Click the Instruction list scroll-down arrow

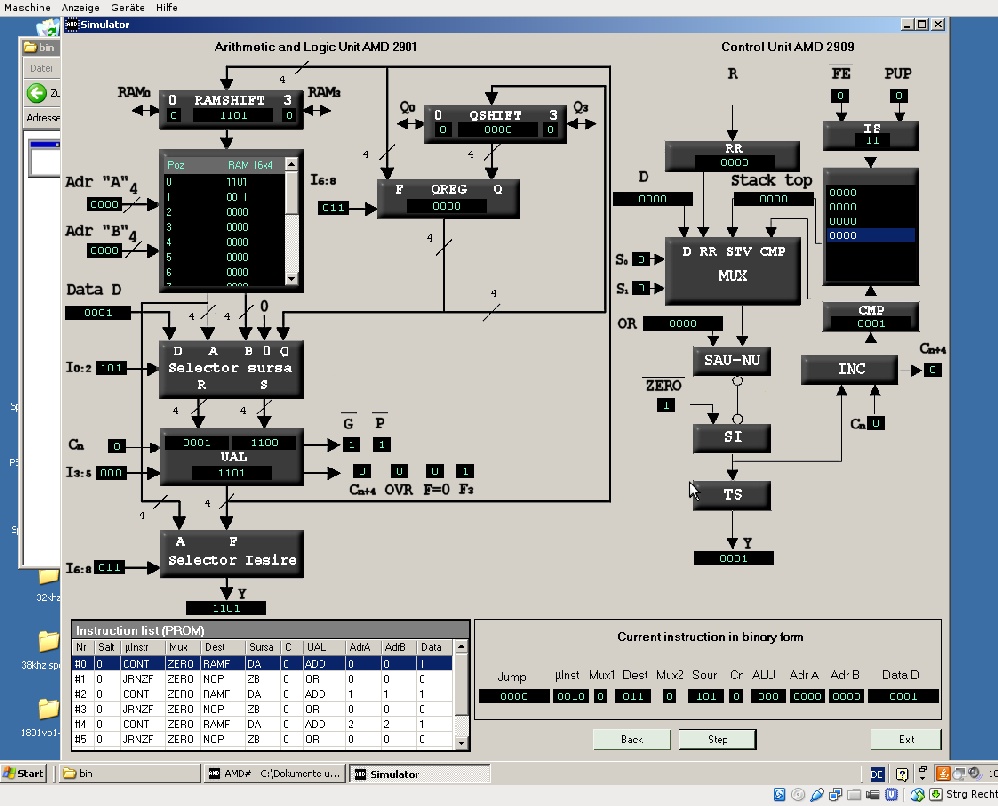tap(461, 743)
